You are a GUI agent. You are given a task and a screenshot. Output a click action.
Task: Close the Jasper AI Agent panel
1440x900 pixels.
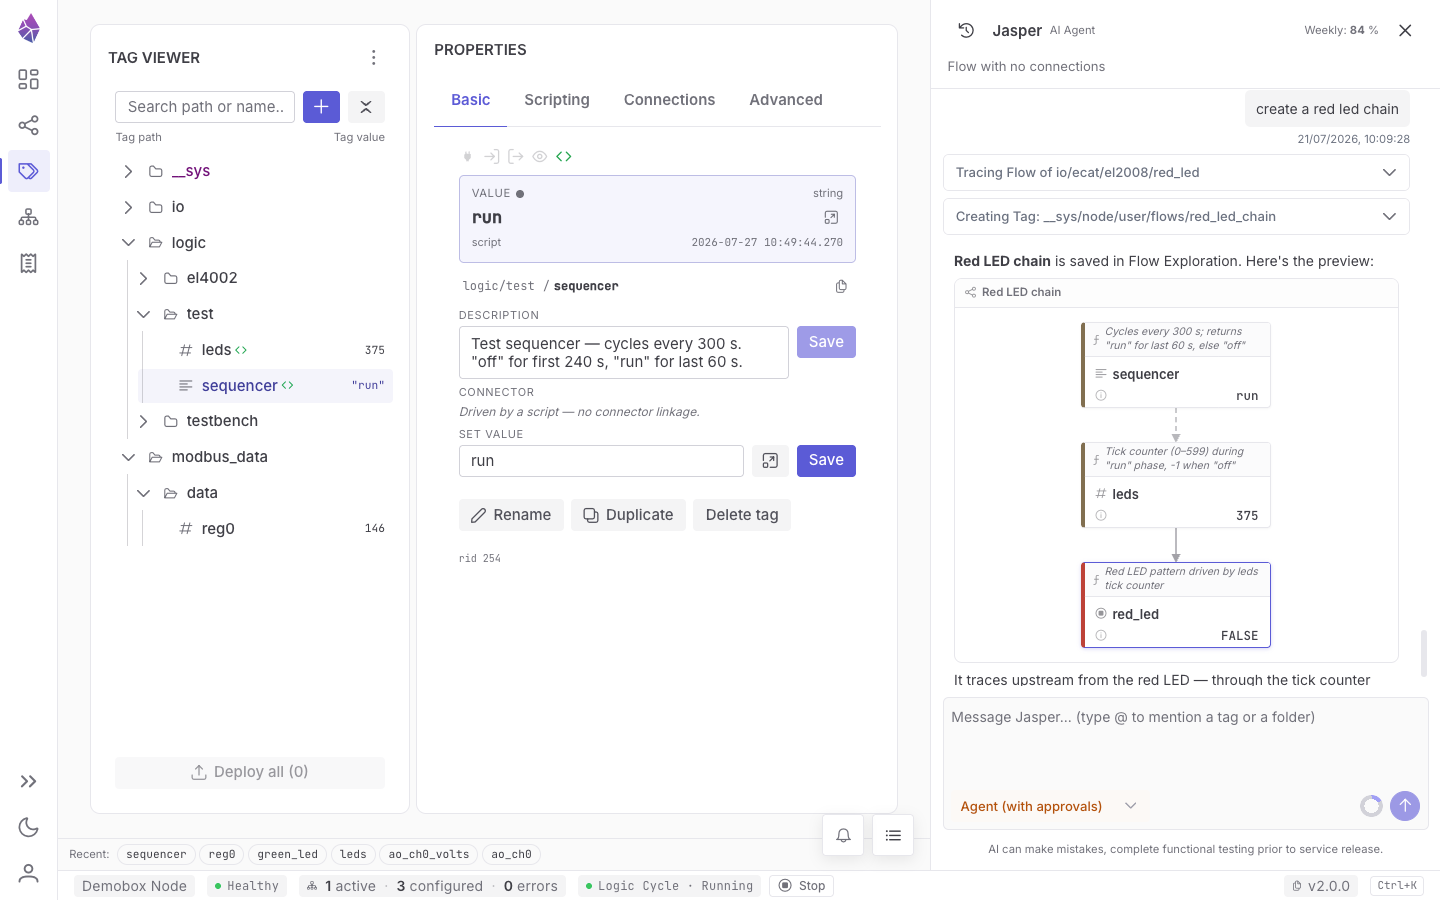point(1405,30)
